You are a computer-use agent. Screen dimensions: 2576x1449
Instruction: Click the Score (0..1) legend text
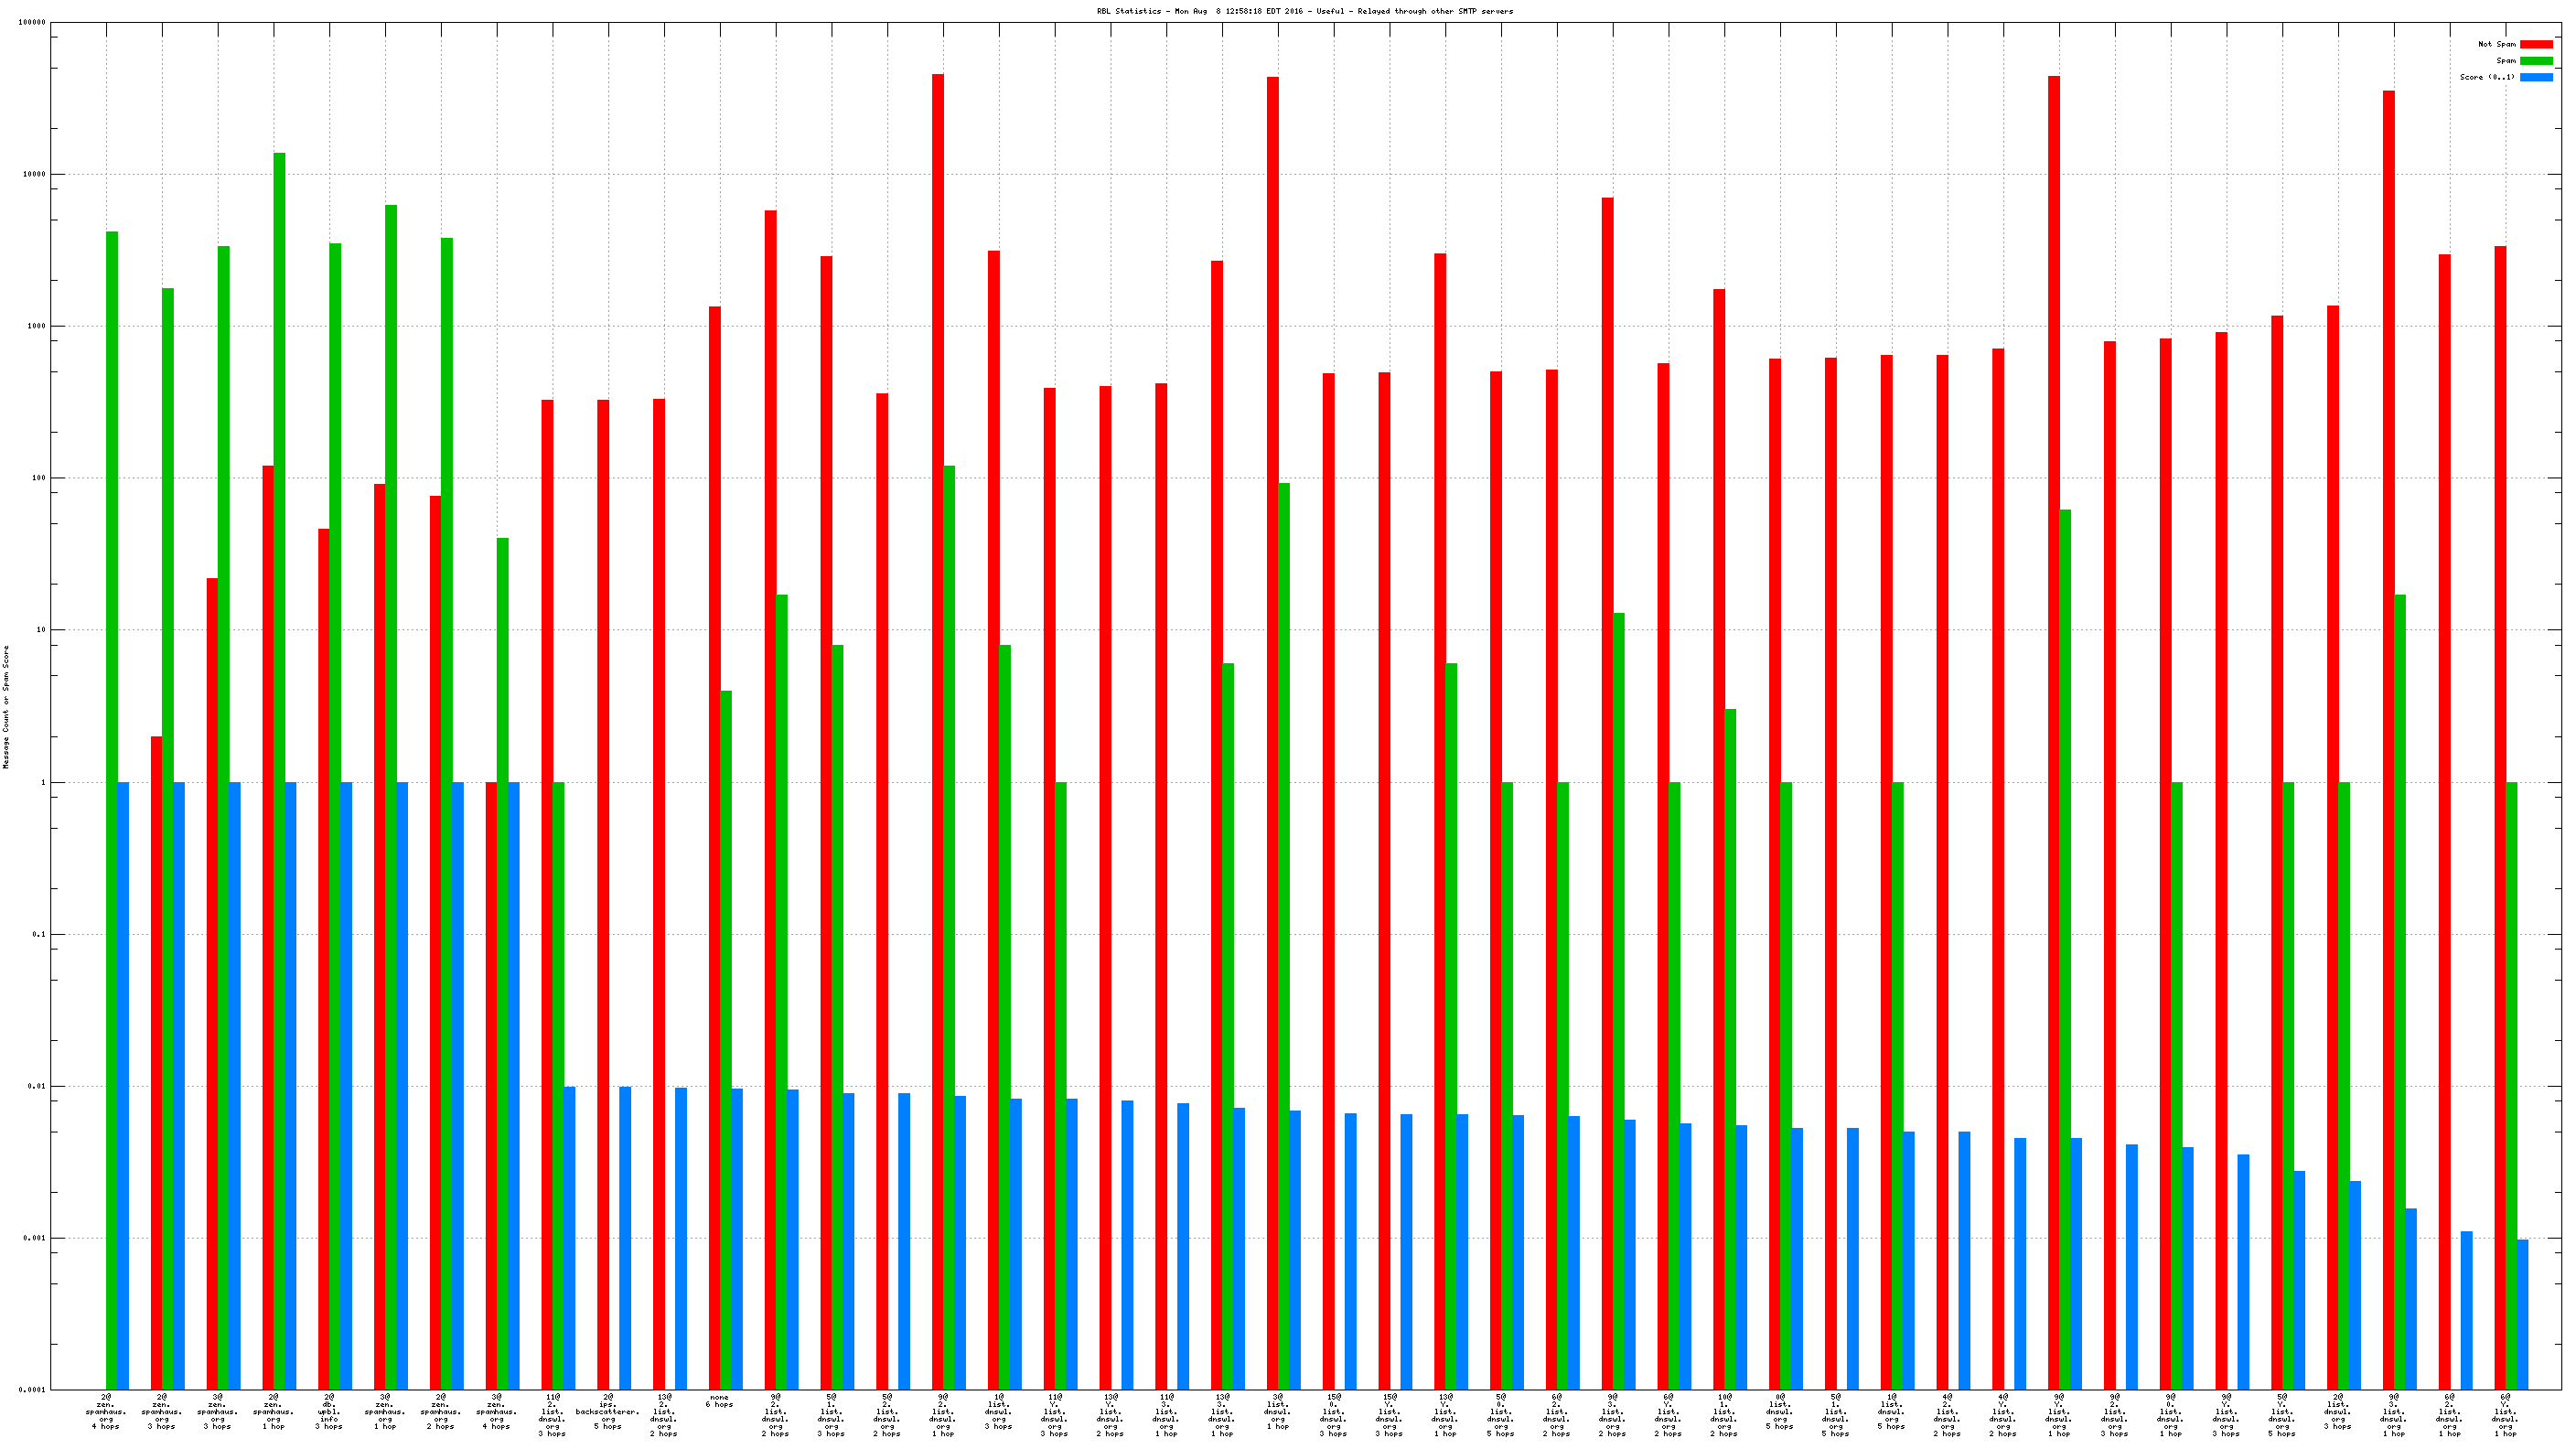pyautogui.click(x=2486, y=77)
